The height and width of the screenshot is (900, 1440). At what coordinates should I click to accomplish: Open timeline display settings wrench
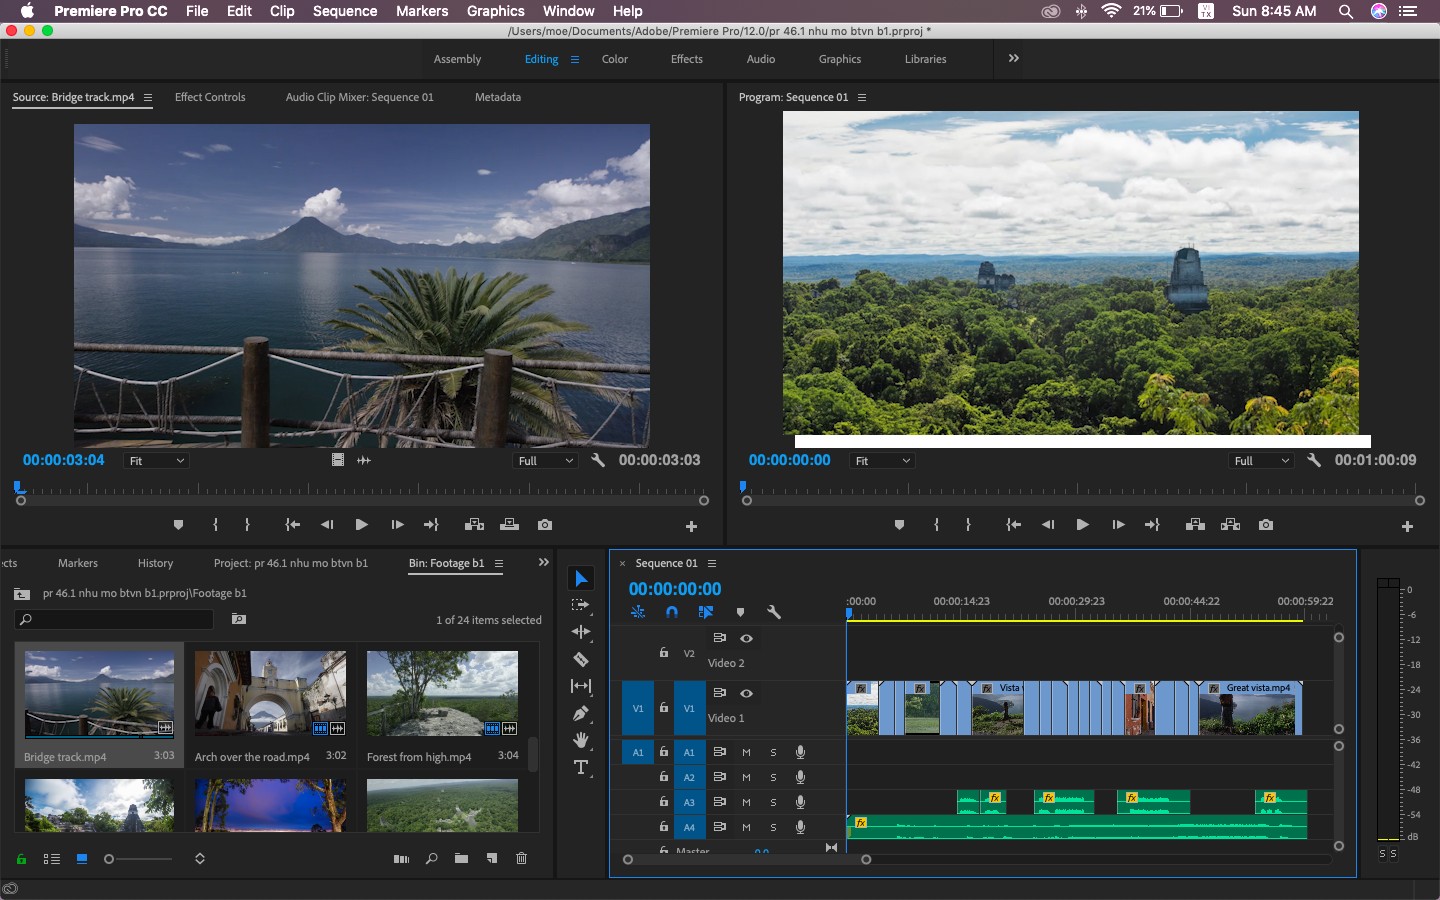773,612
